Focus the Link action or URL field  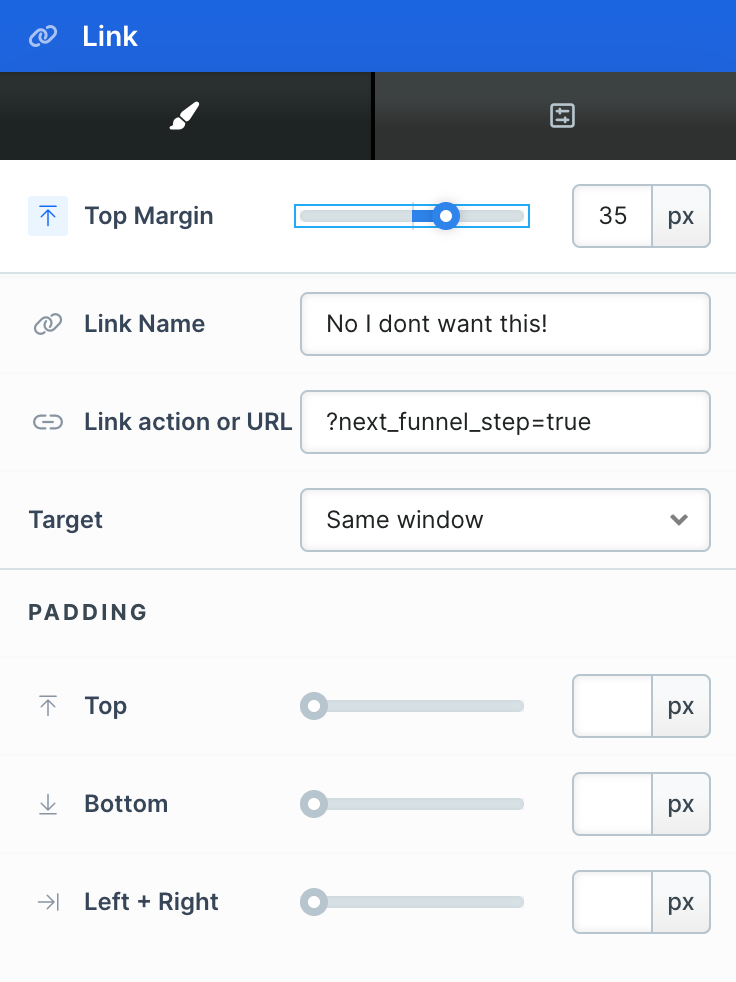(505, 422)
